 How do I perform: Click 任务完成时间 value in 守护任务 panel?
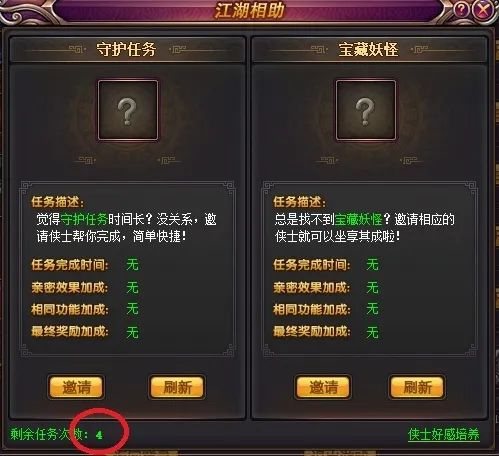click(132, 265)
